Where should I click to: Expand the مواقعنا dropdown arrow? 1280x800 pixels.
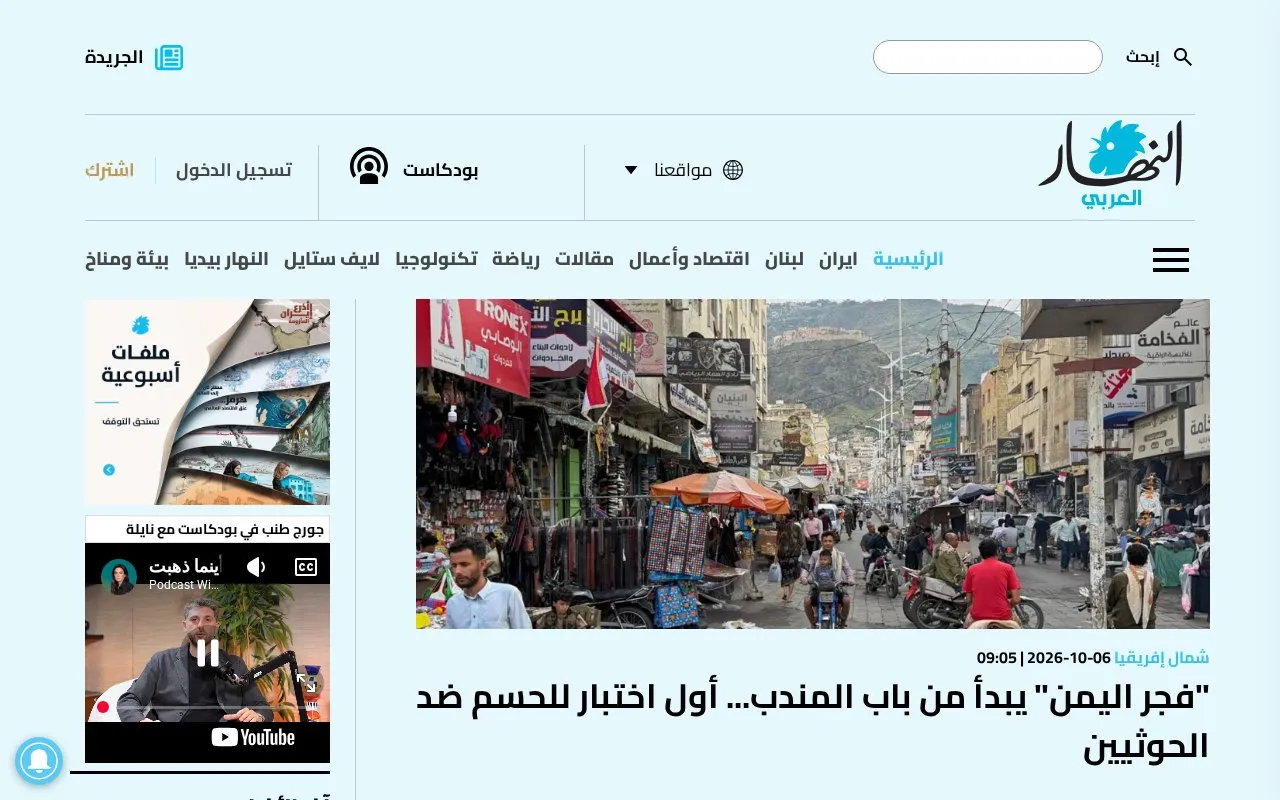click(x=631, y=170)
